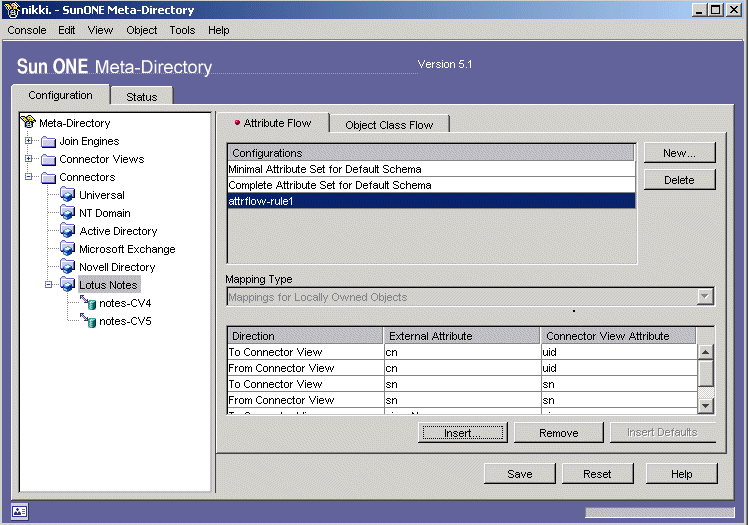Click the Join Engines folder icon

coord(48,142)
